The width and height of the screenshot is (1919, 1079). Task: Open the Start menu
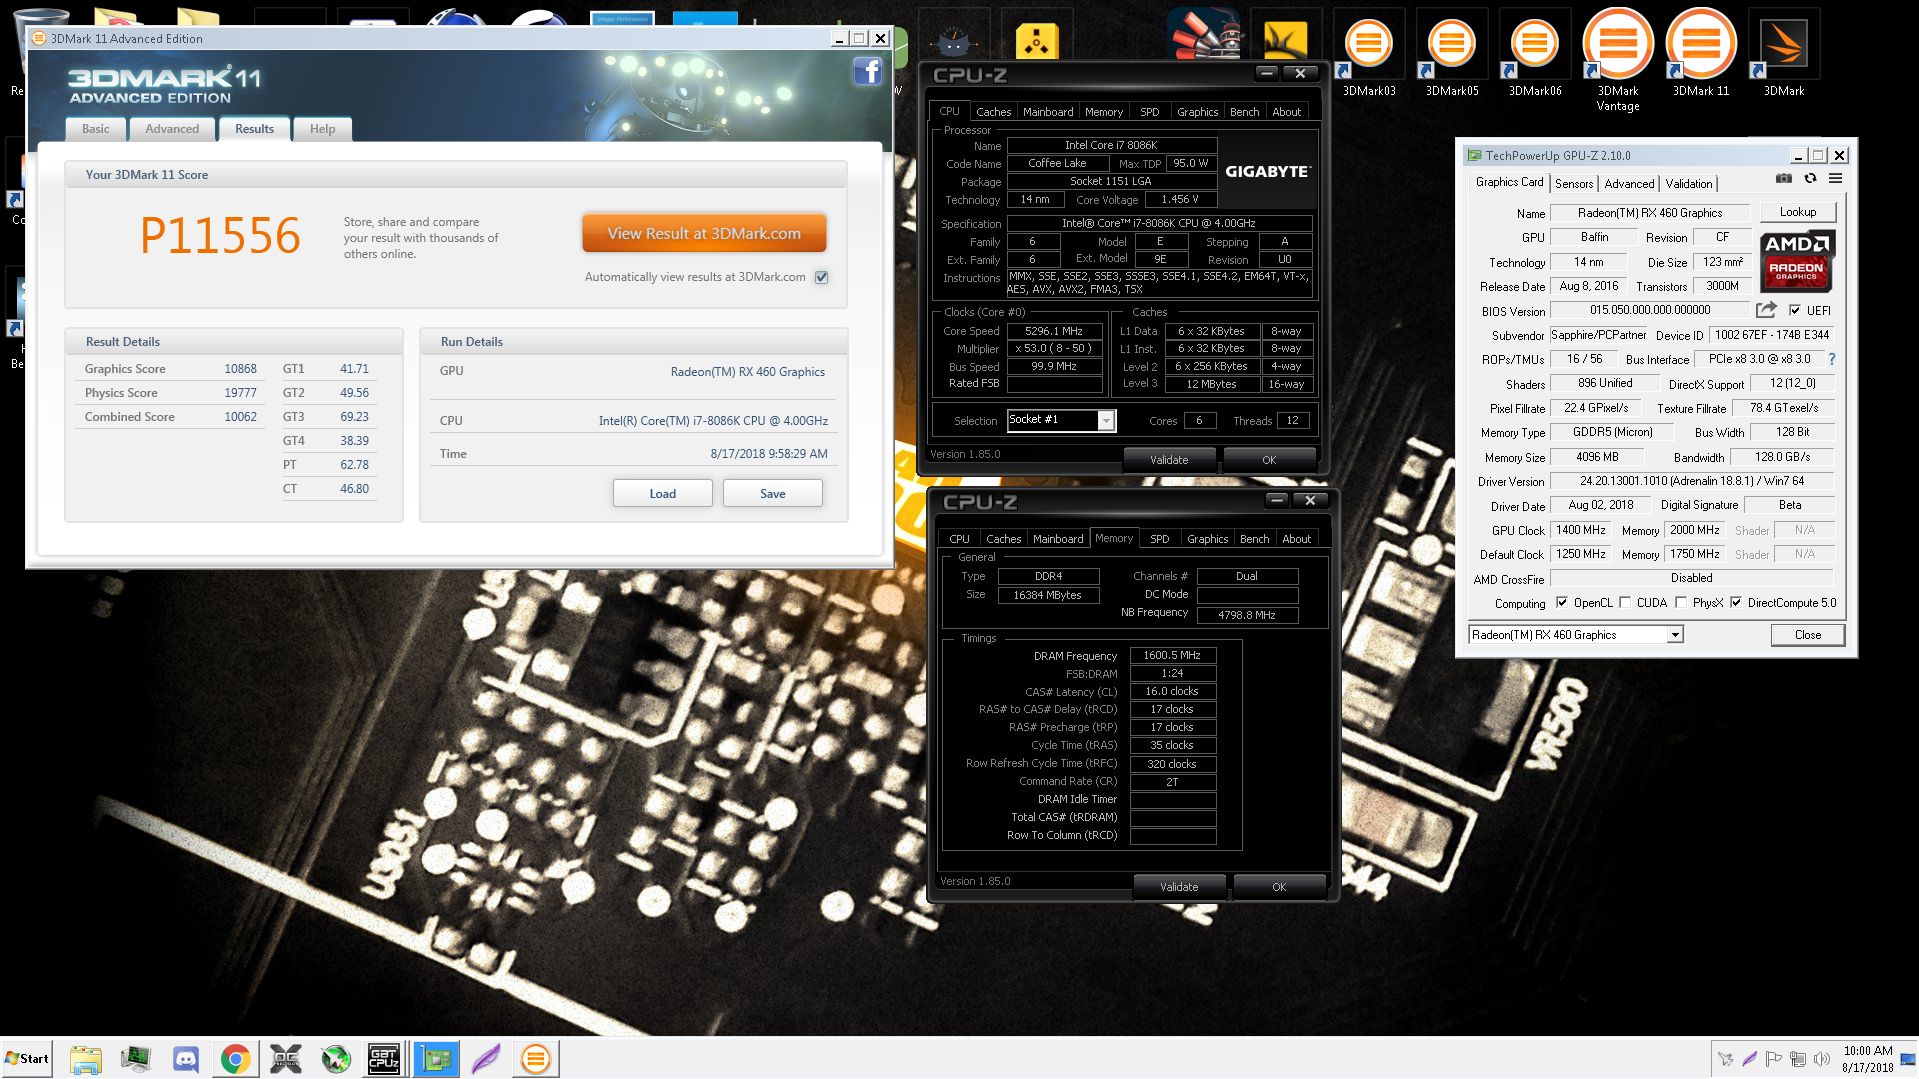pos(27,1059)
